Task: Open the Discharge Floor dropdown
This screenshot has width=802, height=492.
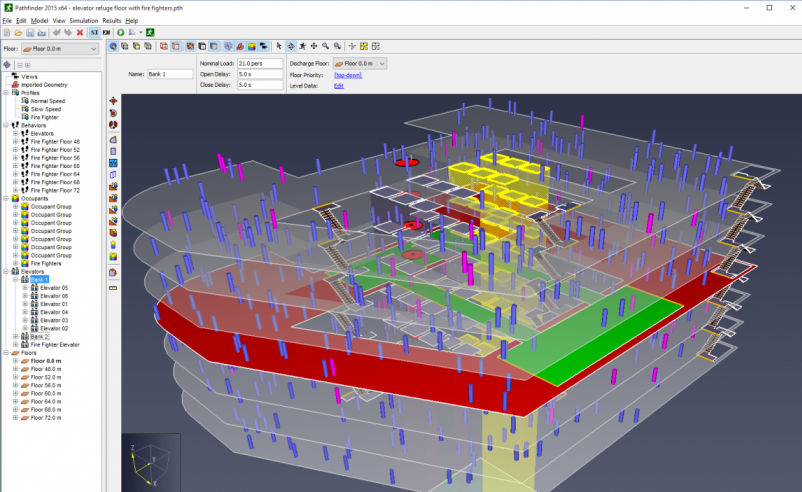Action: click(360, 63)
